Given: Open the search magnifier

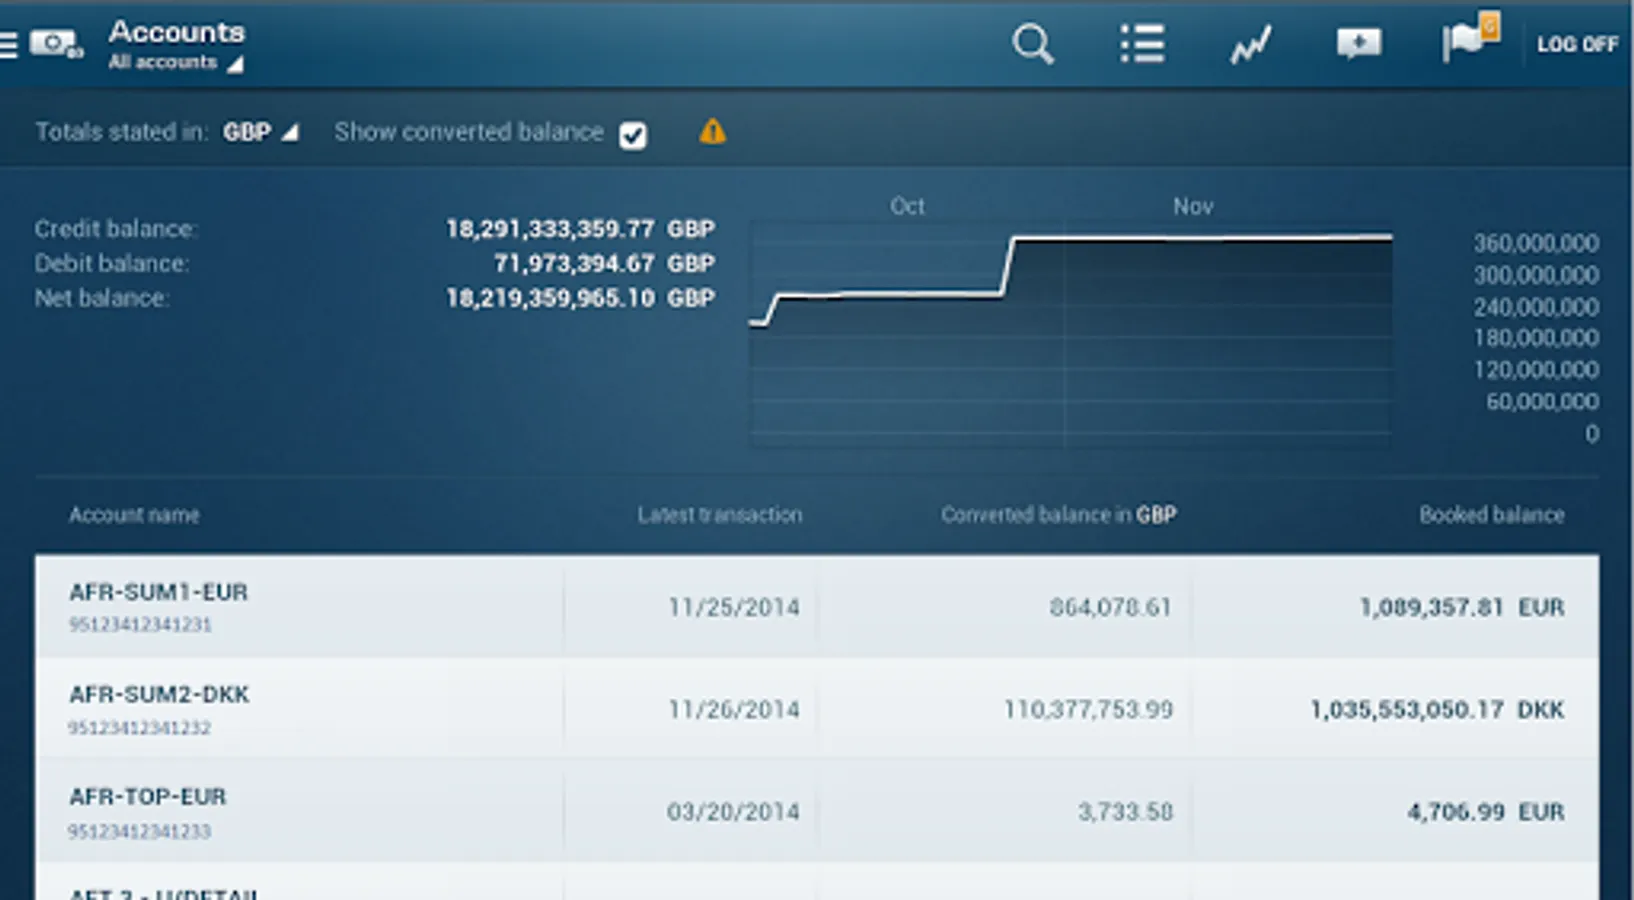Looking at the screenshot, I should point(1032,45).
